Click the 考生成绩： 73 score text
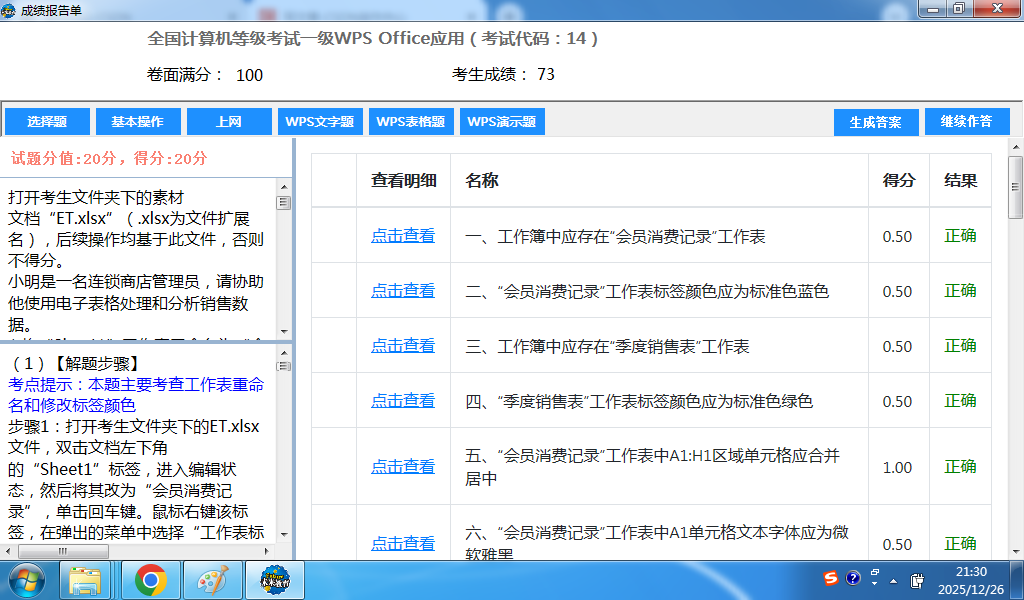Screen dimensions: 1024x600 click(504, 74)
